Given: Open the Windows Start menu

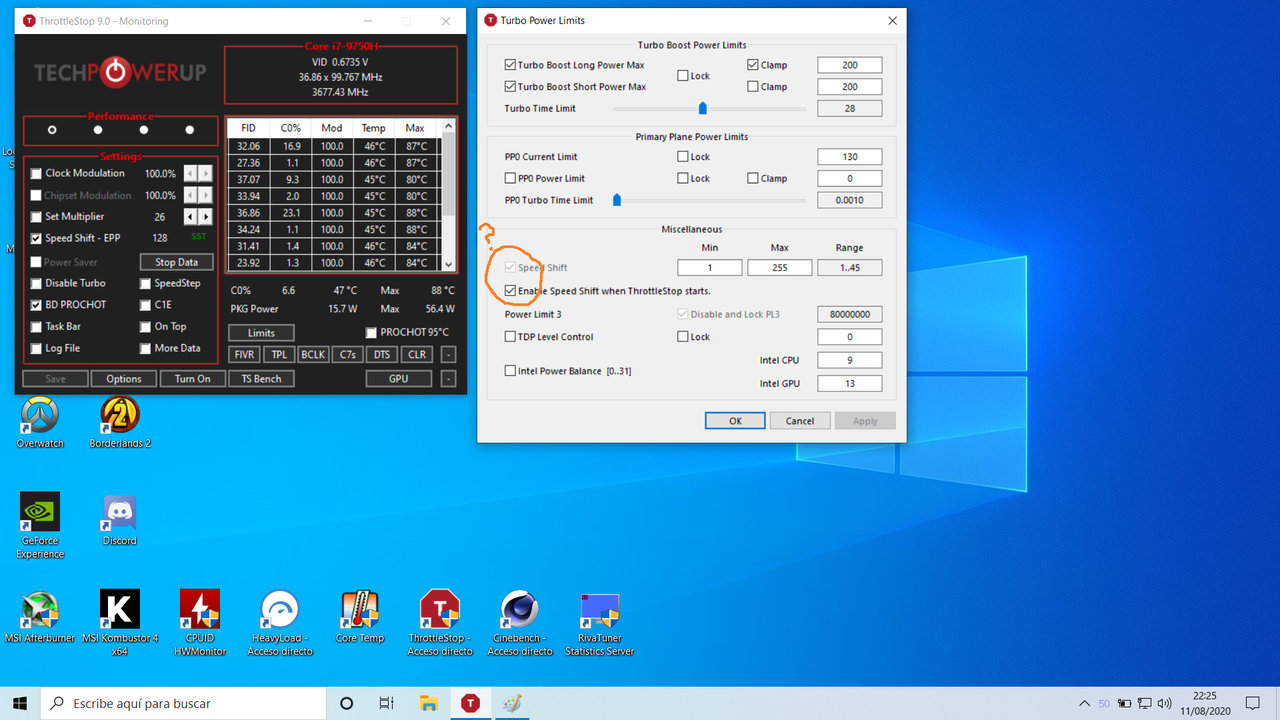Looking at the screenshot, I should pos(20,703).
